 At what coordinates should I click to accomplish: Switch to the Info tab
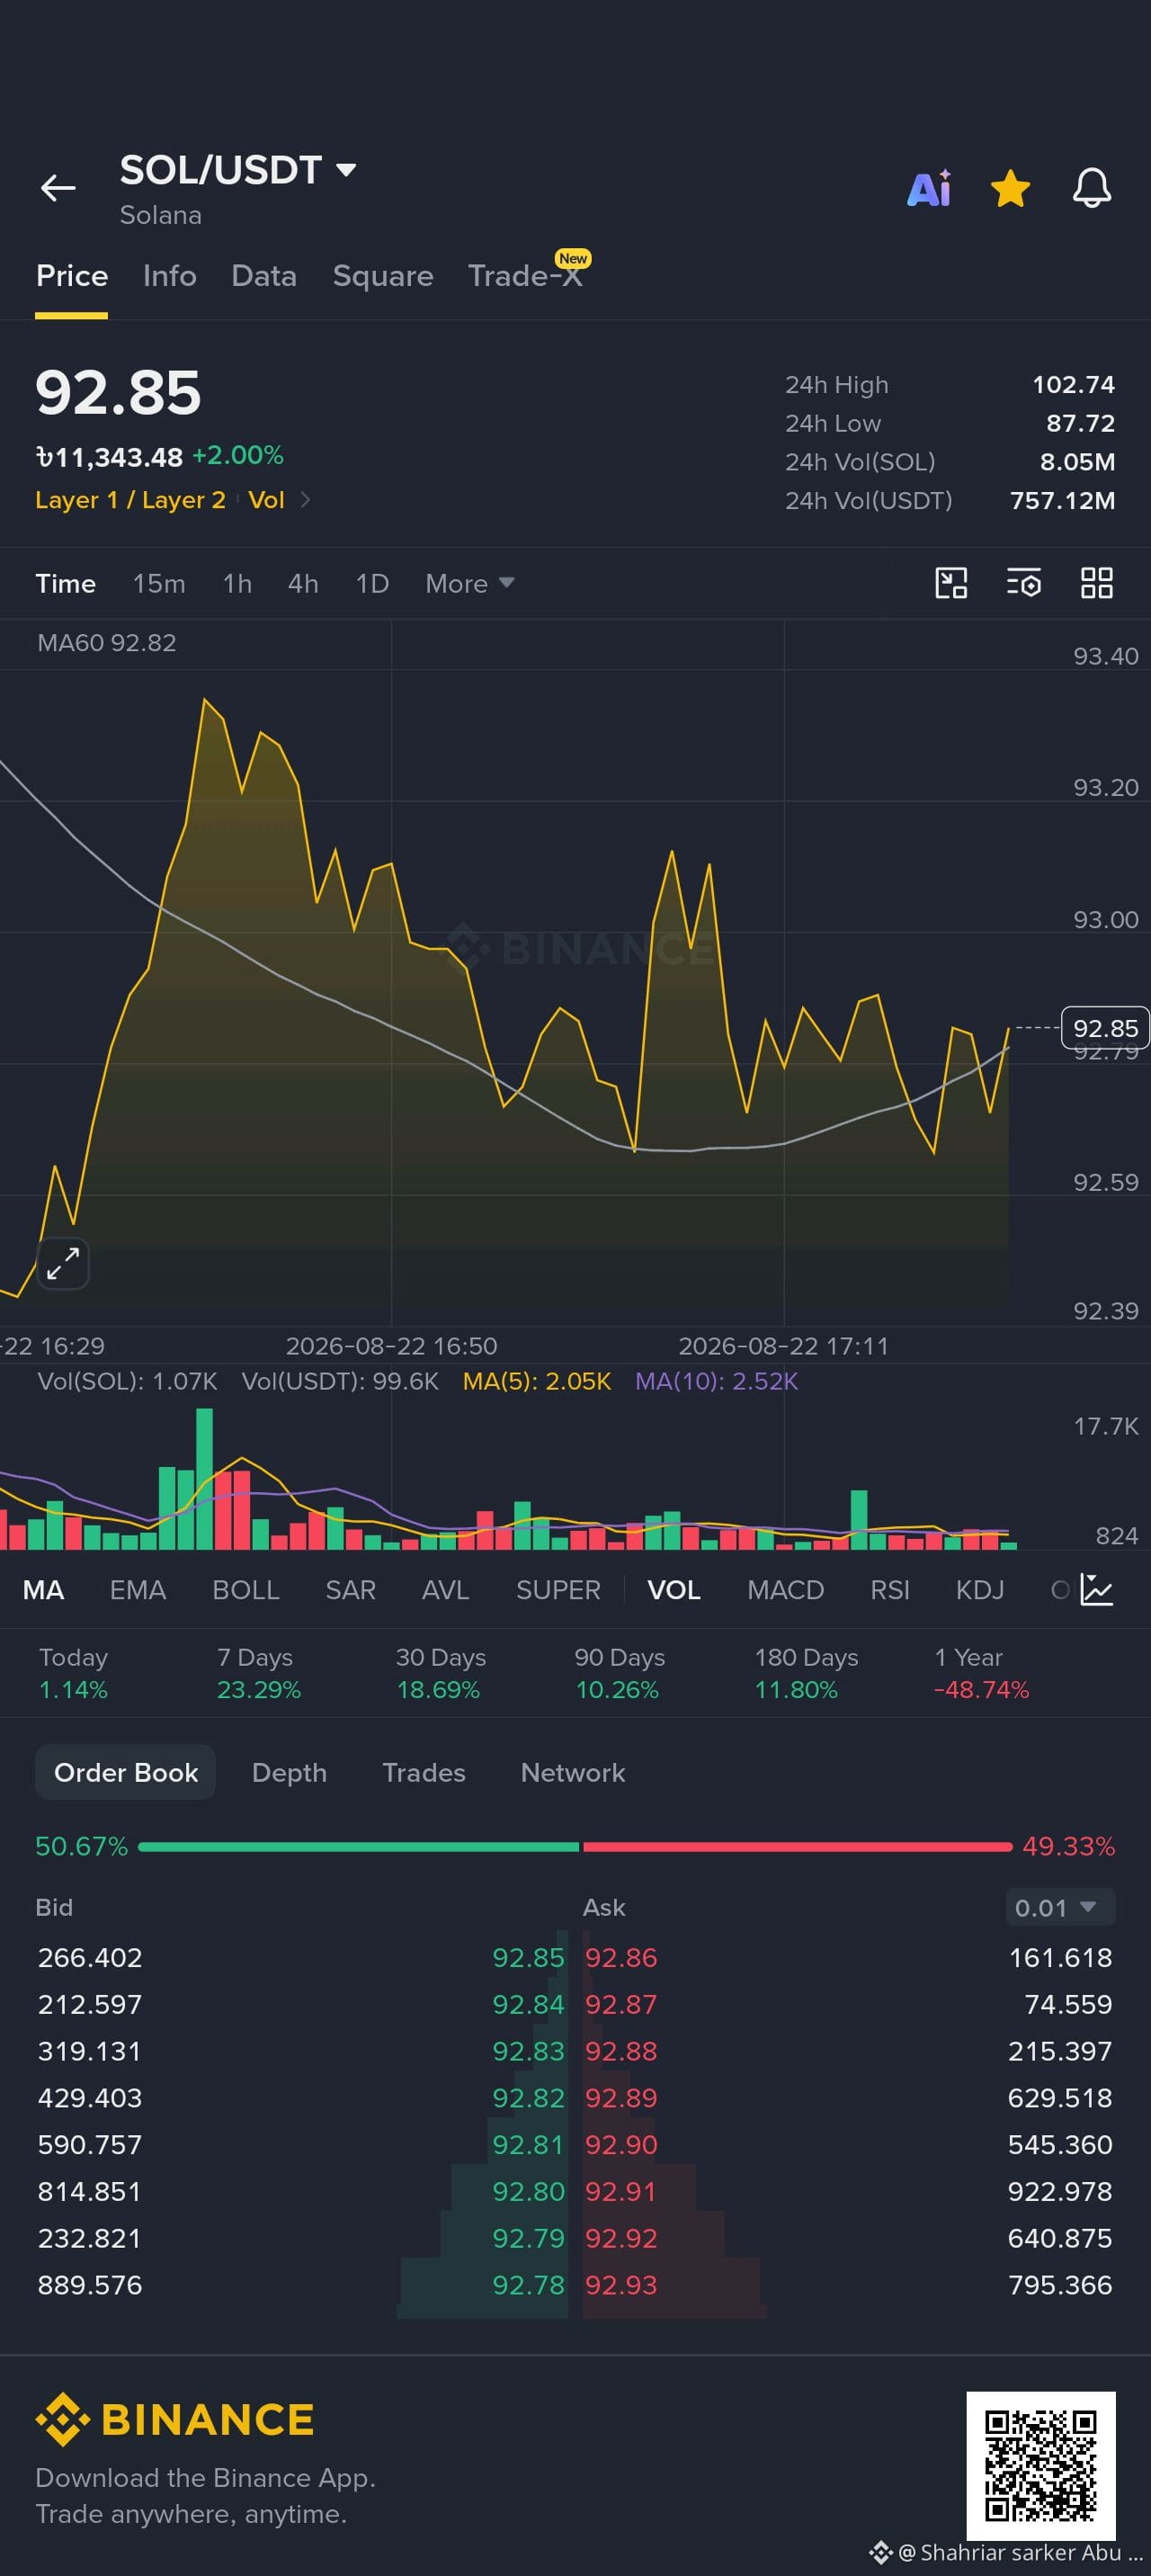[x=170, y=276]
